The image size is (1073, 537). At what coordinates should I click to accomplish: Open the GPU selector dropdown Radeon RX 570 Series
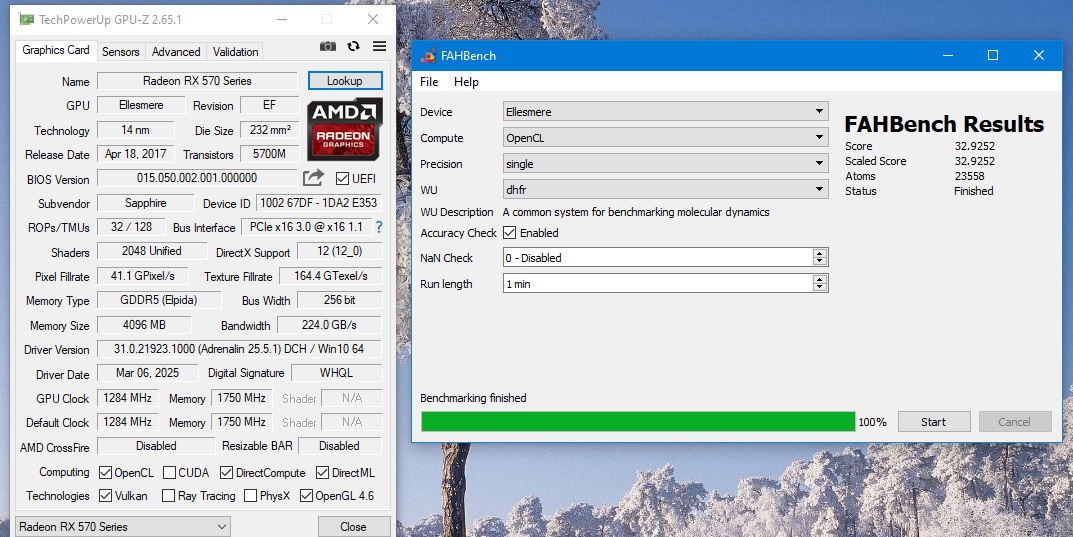[122, 527]
